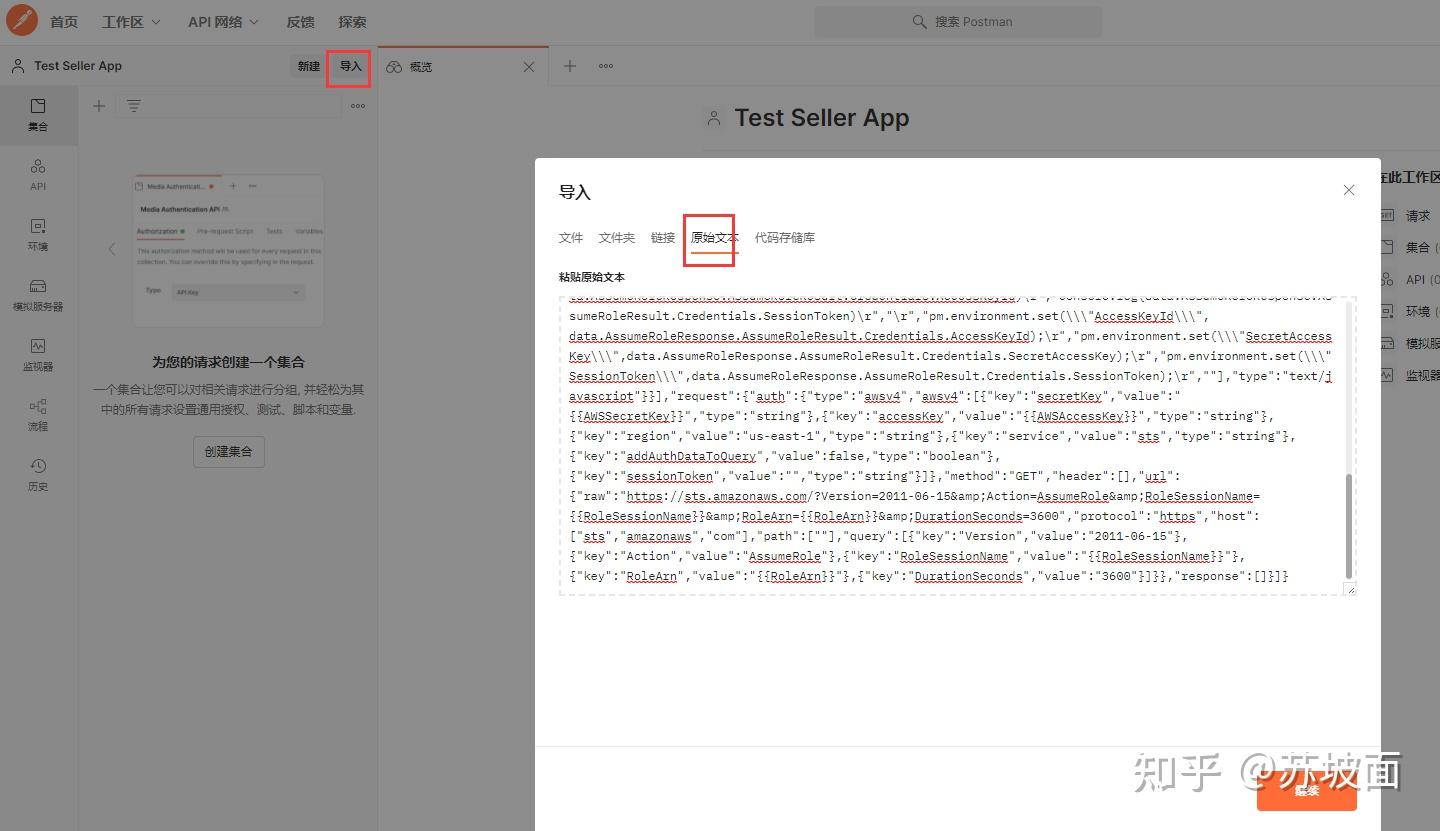Open 探索 in the top navigation
1440x831 pixels.
[352, 21]
